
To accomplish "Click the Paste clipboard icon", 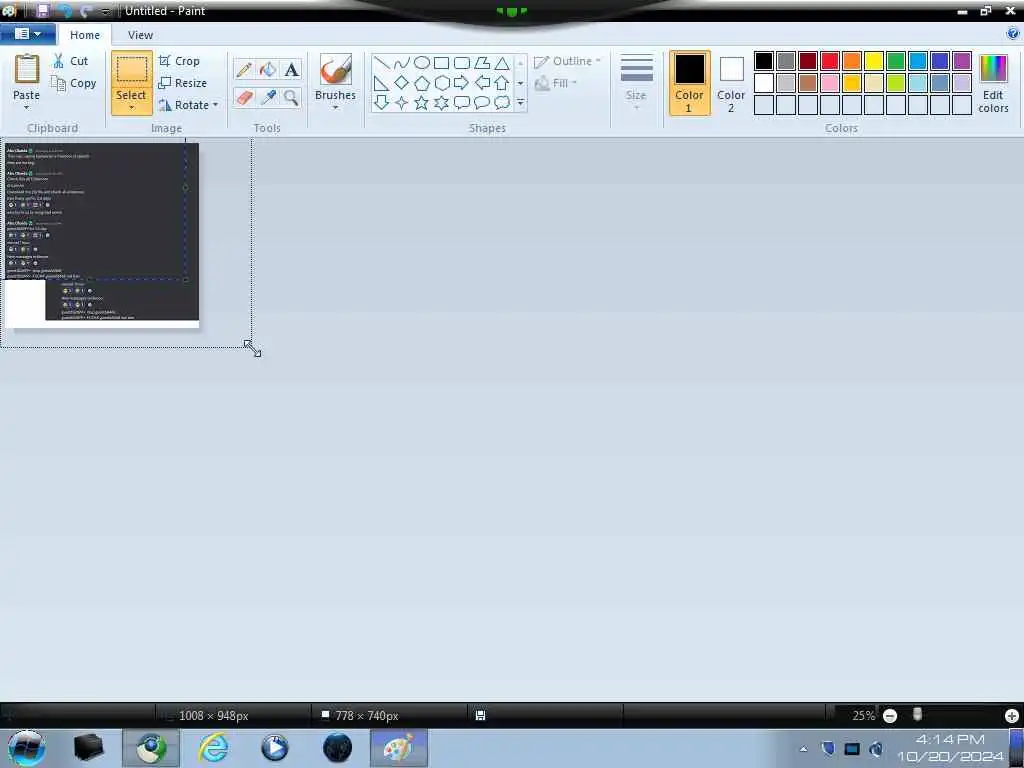I will point(27,69).
